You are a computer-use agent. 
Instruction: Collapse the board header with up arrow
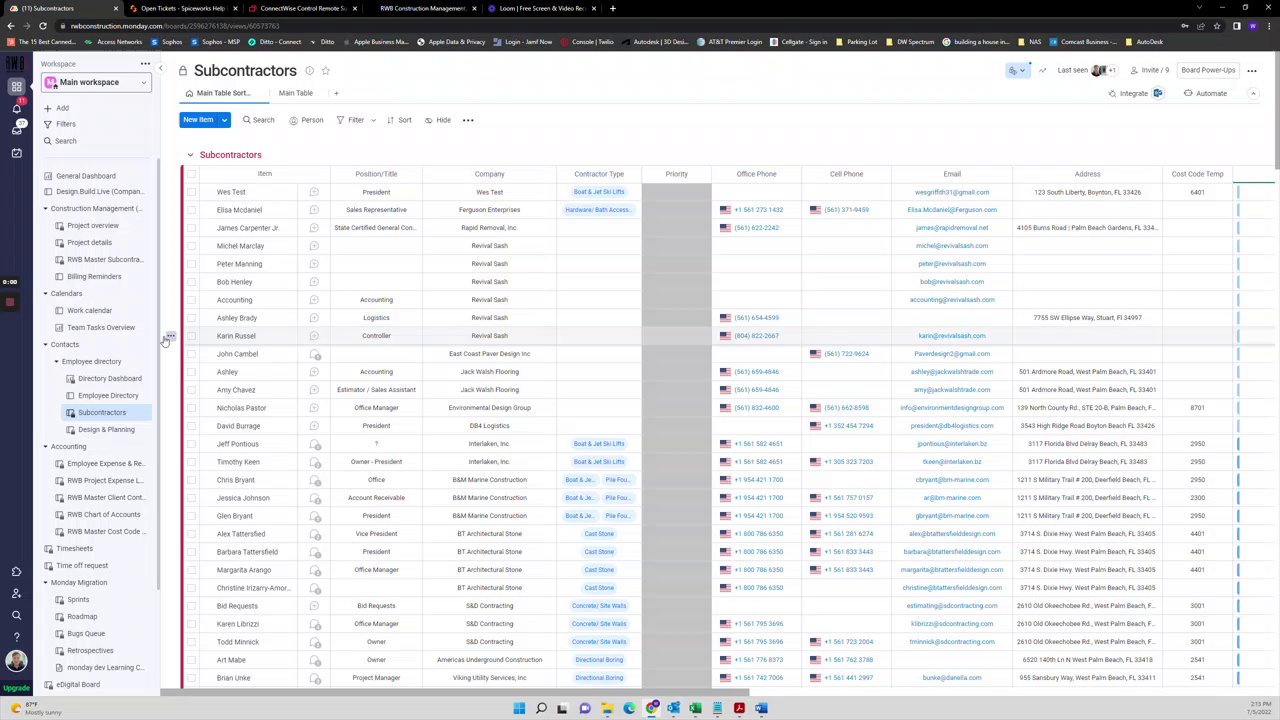(1252, 93)
